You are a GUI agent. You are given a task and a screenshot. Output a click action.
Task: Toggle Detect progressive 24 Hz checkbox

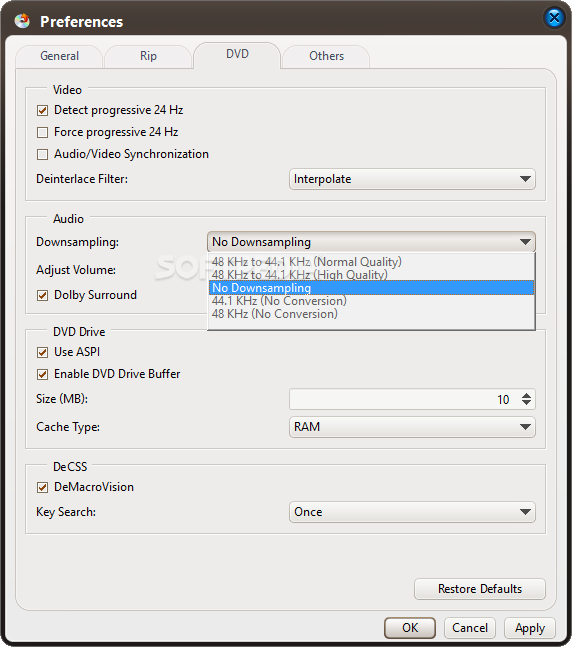pos(42,111)
